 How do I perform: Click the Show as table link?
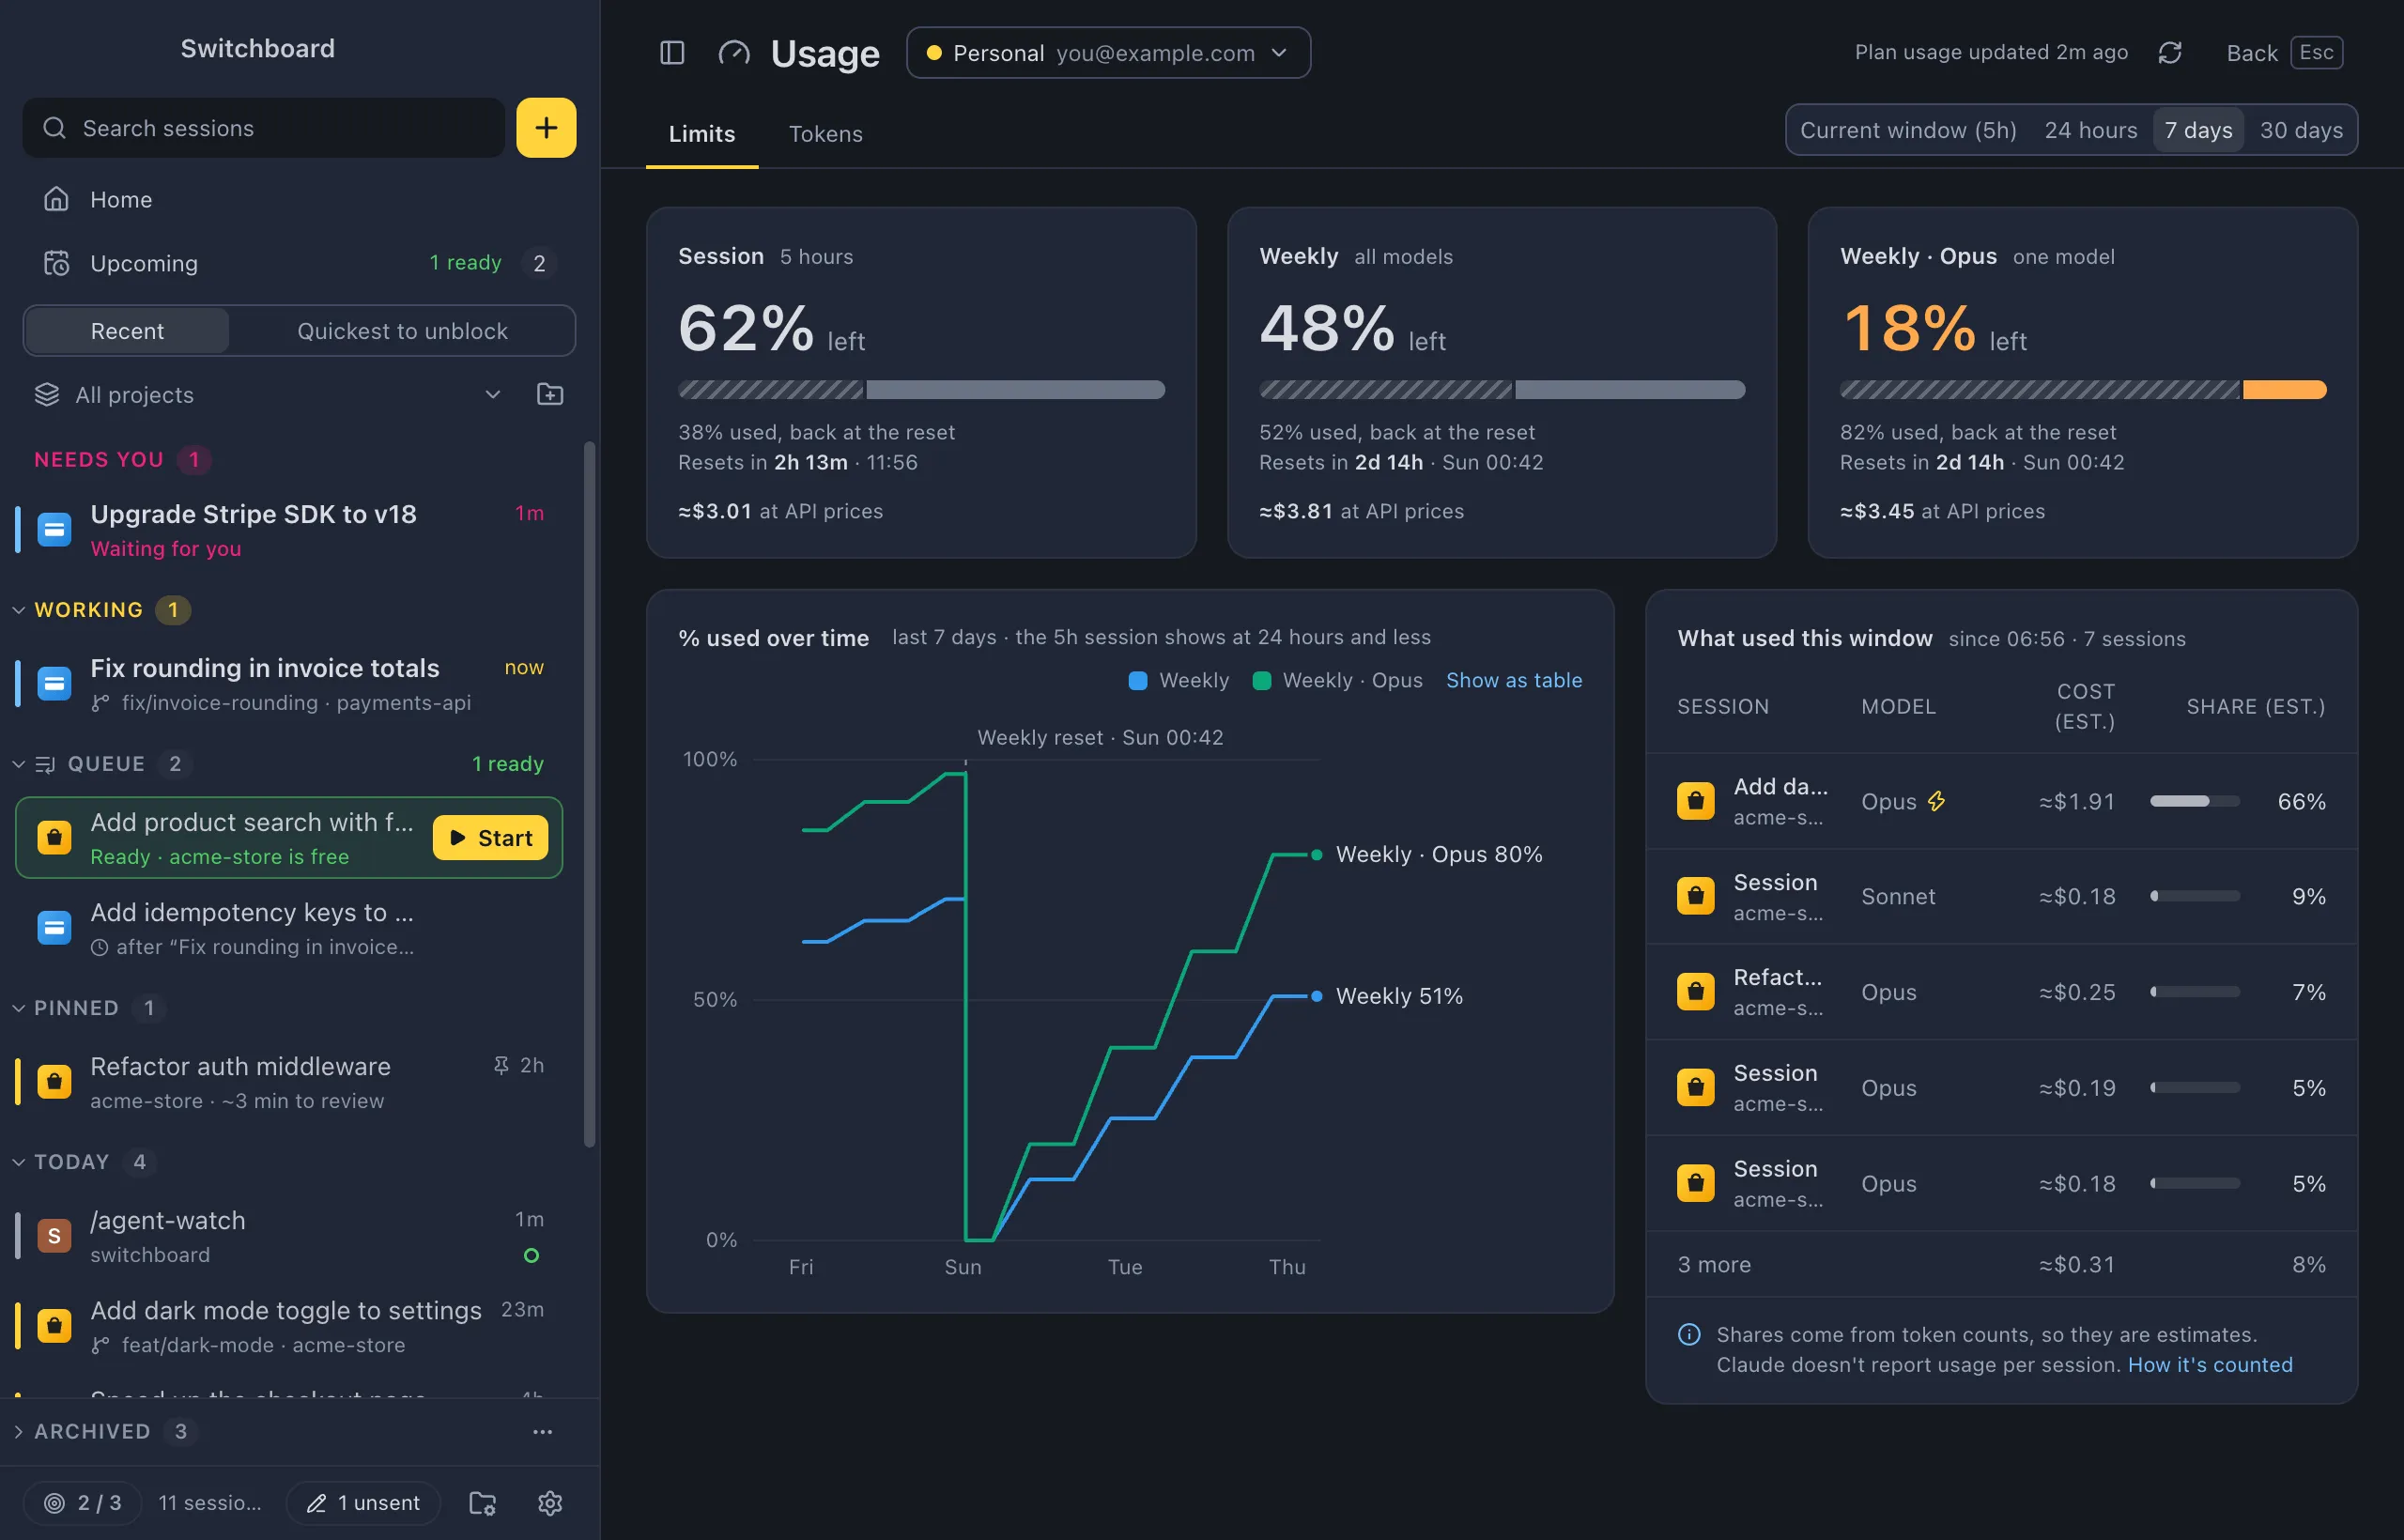point(1514,680)
